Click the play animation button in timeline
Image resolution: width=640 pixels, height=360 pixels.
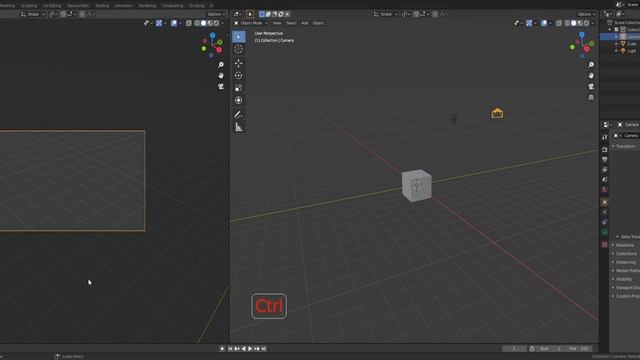(x=250, y=349)
